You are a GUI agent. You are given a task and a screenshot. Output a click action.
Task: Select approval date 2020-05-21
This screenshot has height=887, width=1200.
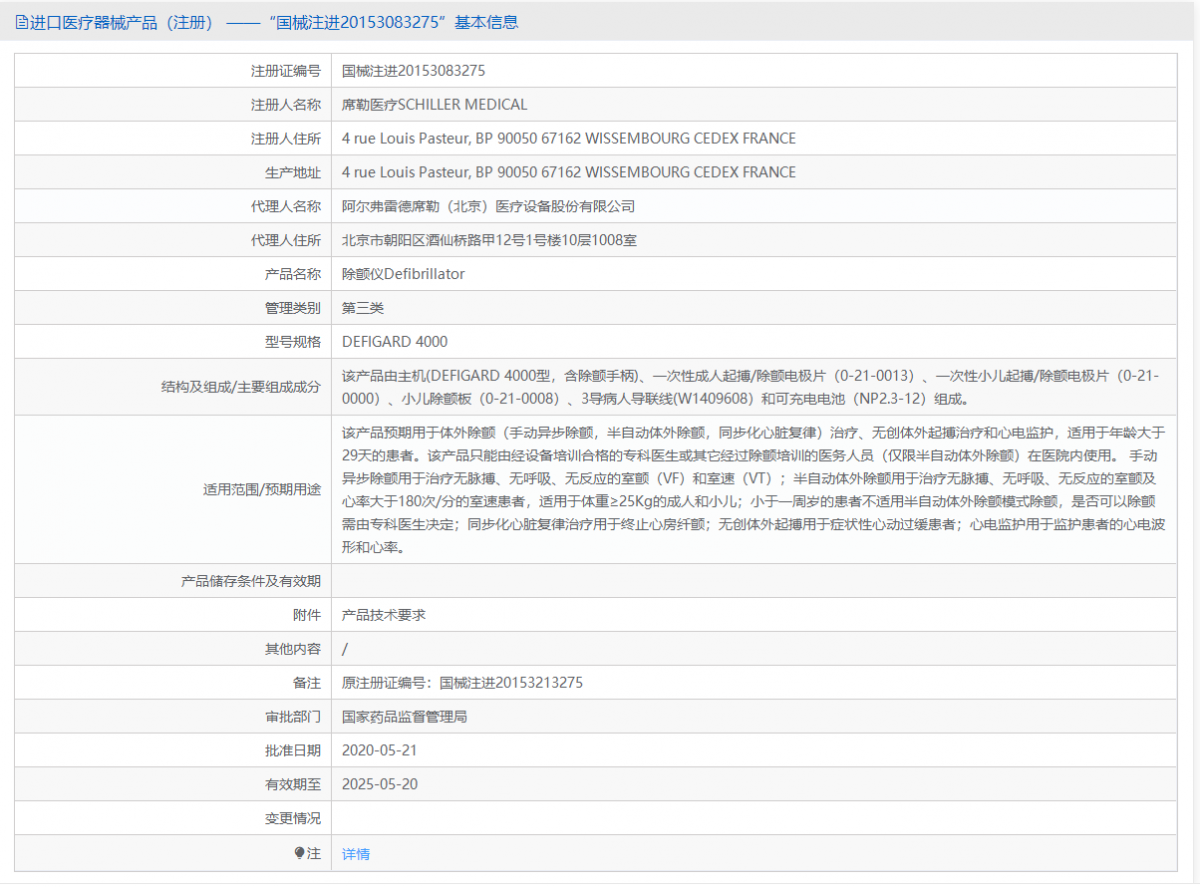[380, 751]
